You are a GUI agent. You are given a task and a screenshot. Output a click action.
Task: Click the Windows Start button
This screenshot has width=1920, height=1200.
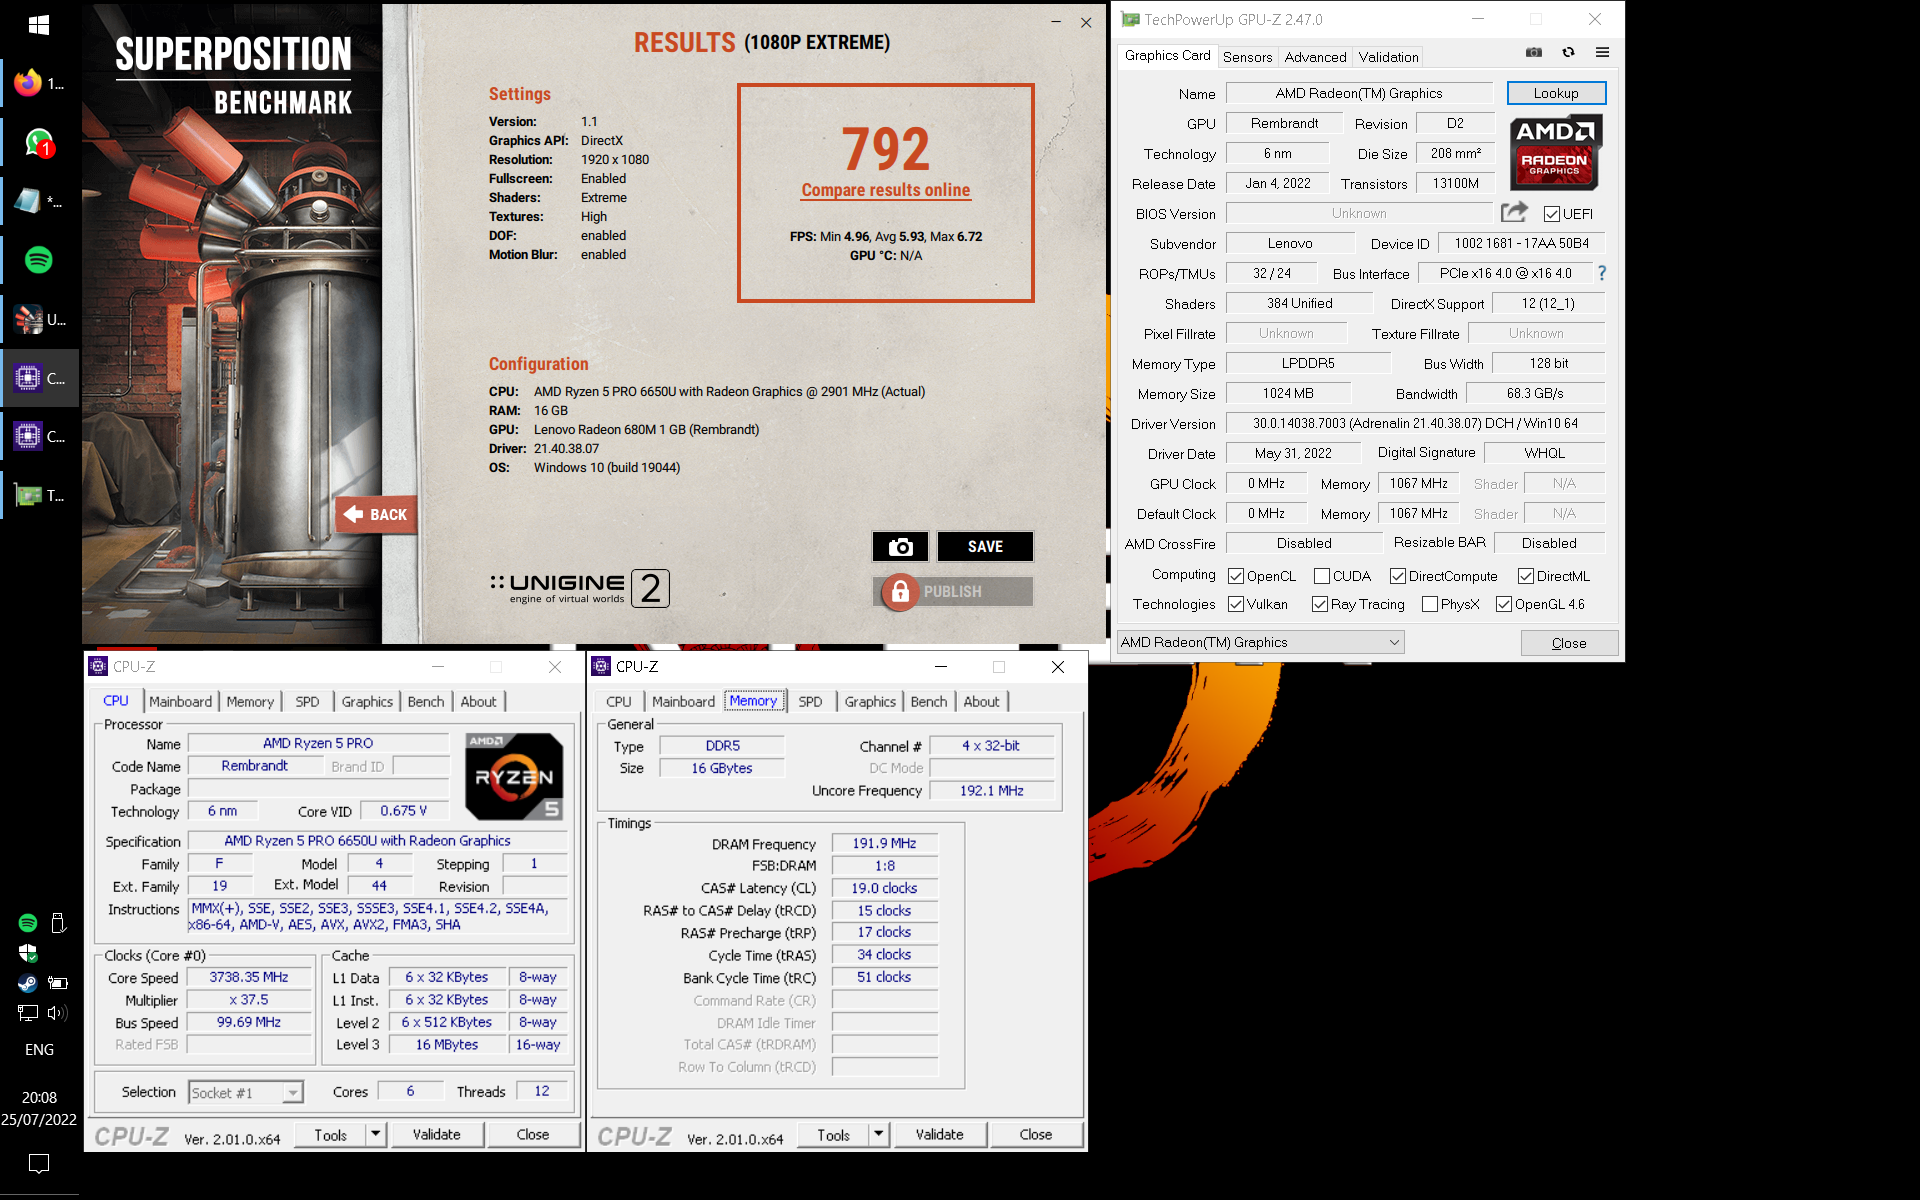[x=39, y=25]
